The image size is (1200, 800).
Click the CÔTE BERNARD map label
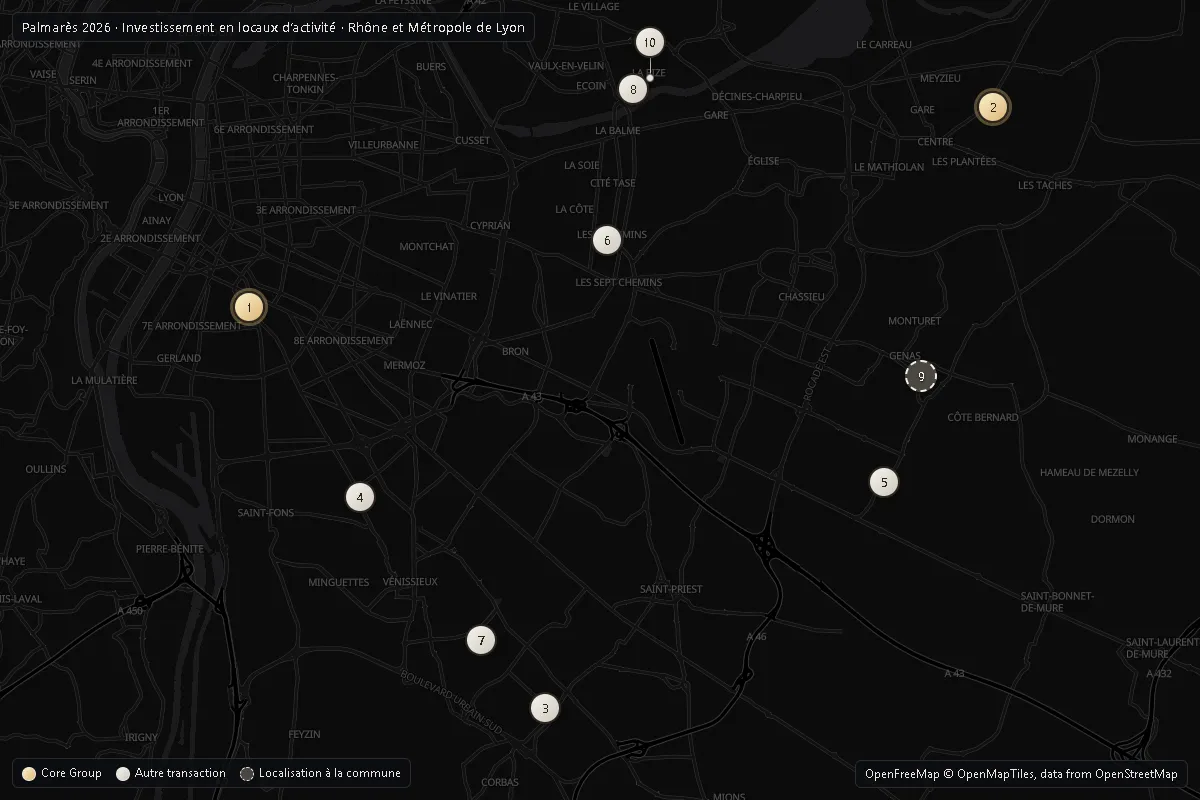click(983, 418)
